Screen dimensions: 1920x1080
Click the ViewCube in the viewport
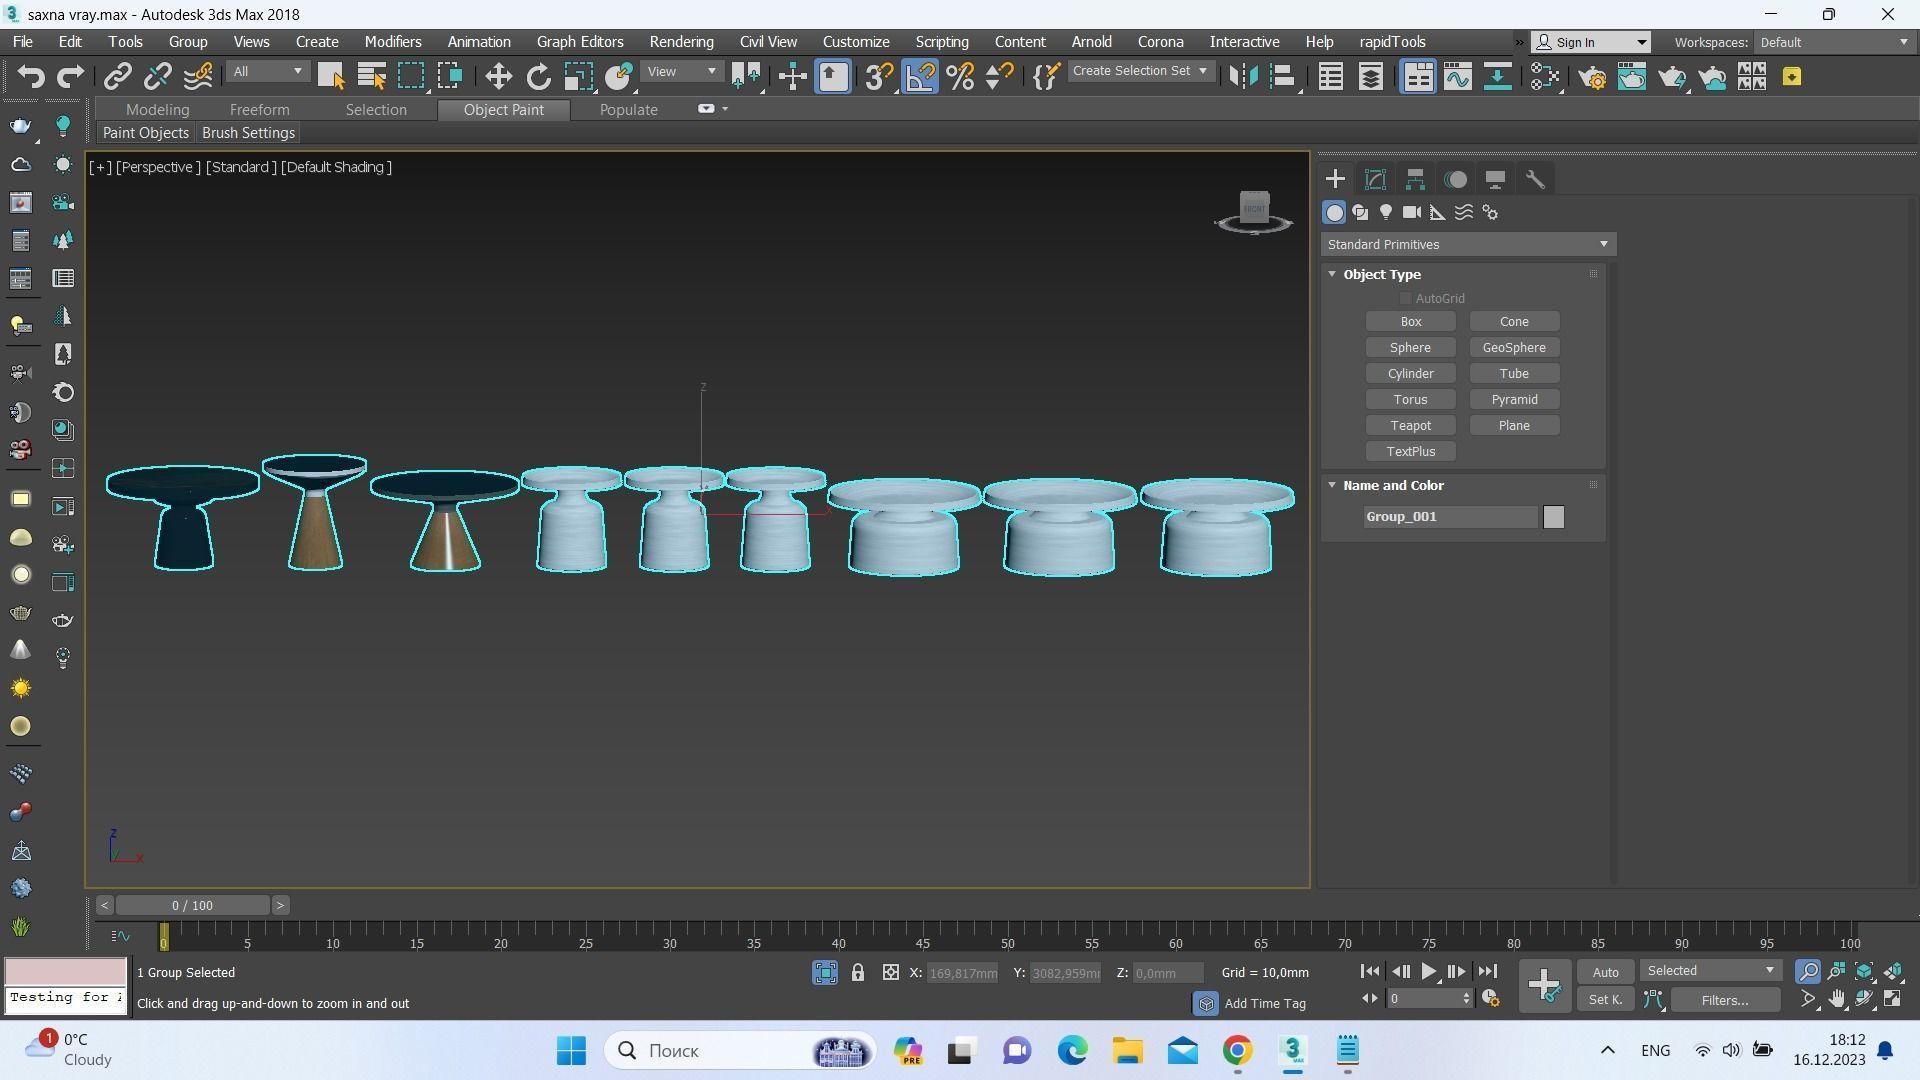[x=1254, y=210]
